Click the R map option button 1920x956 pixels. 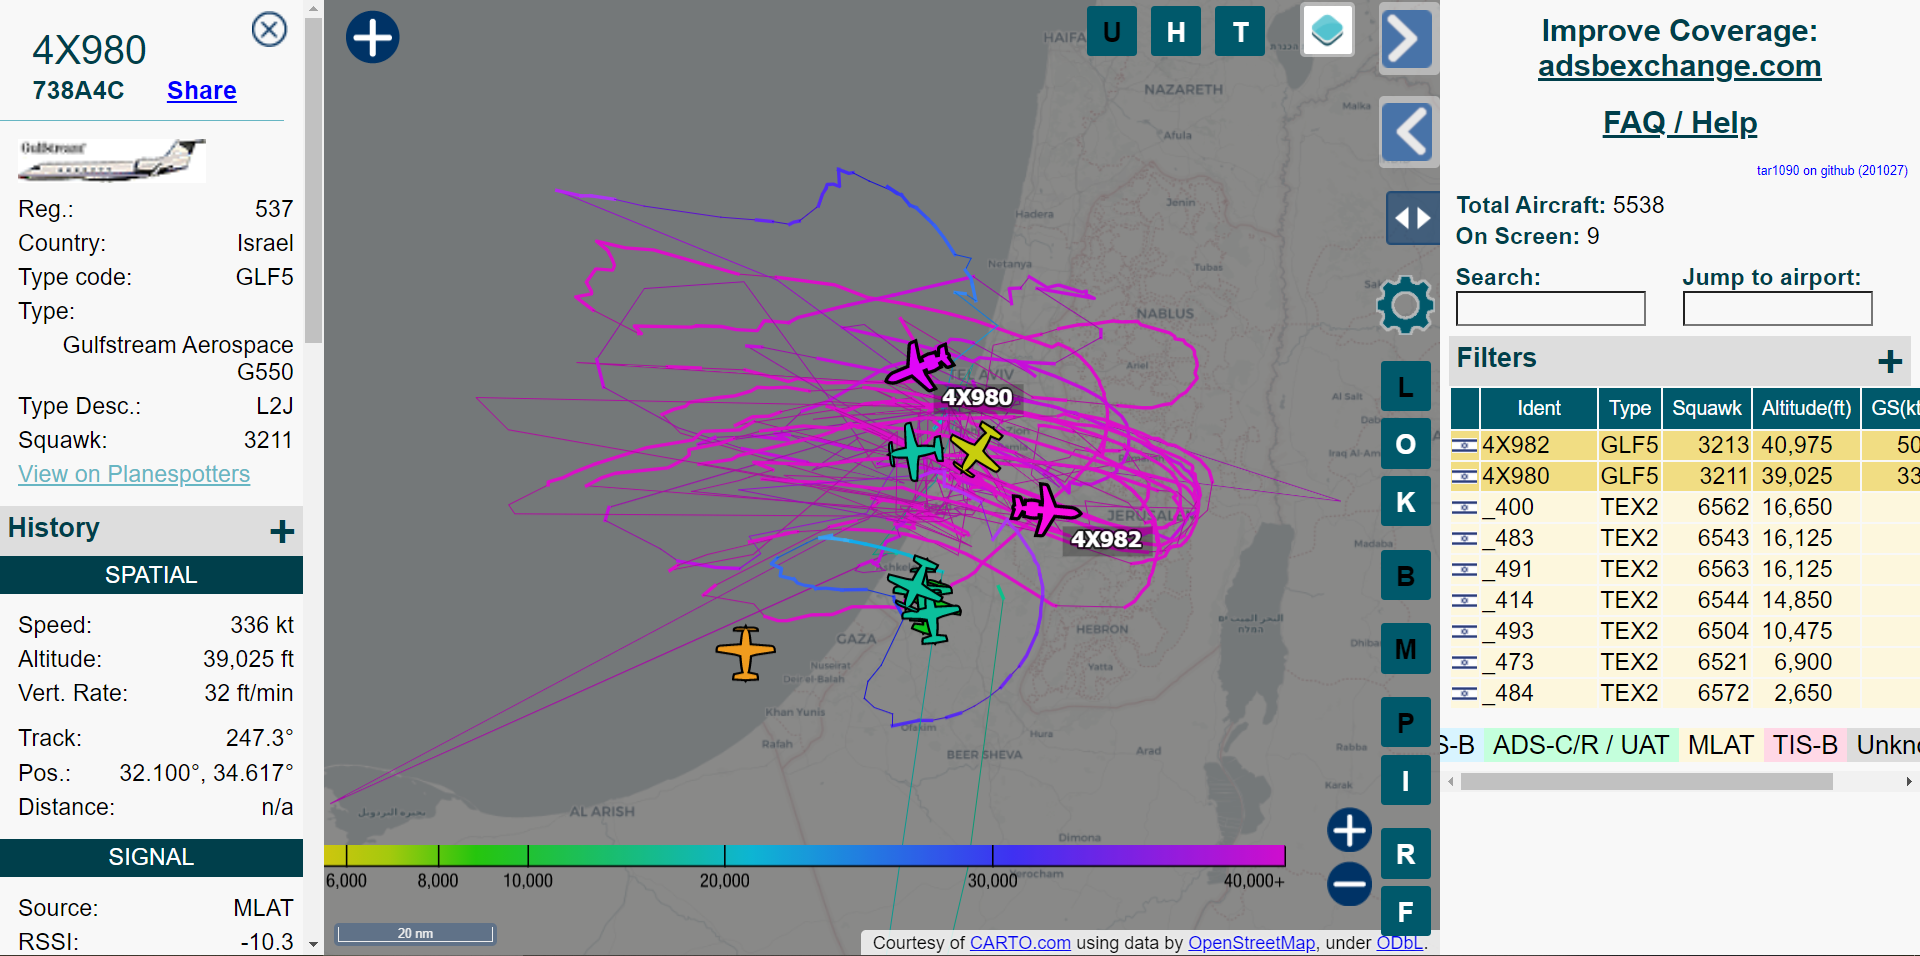pyautogui.click(x=1405, y=853)
